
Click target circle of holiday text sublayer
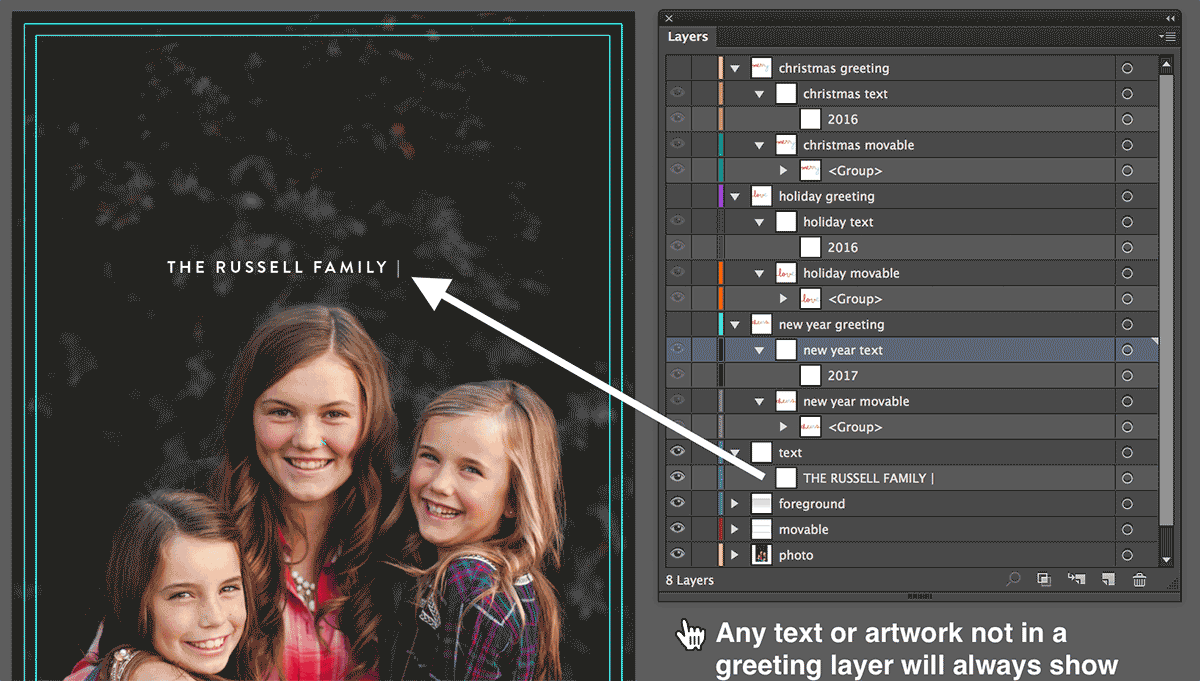1127,222
